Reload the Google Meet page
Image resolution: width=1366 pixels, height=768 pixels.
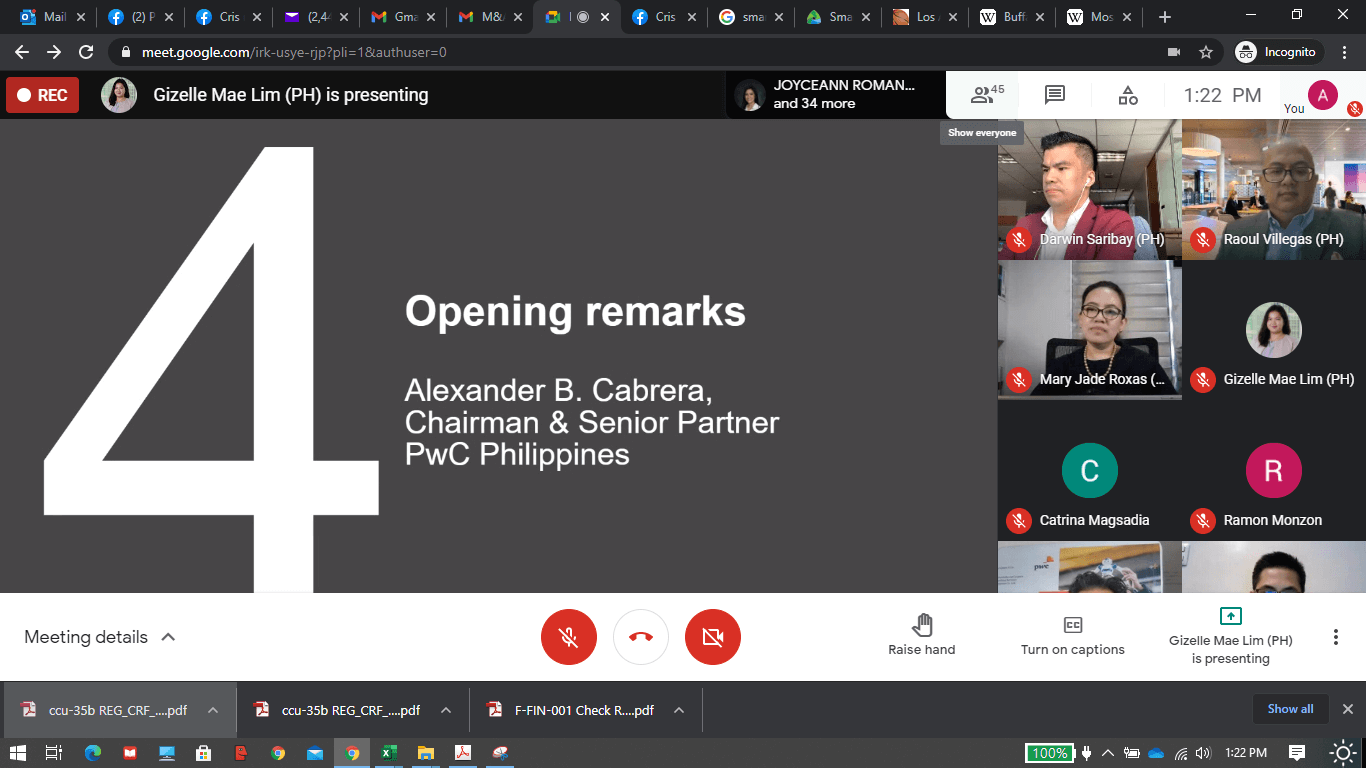(86, 52)
